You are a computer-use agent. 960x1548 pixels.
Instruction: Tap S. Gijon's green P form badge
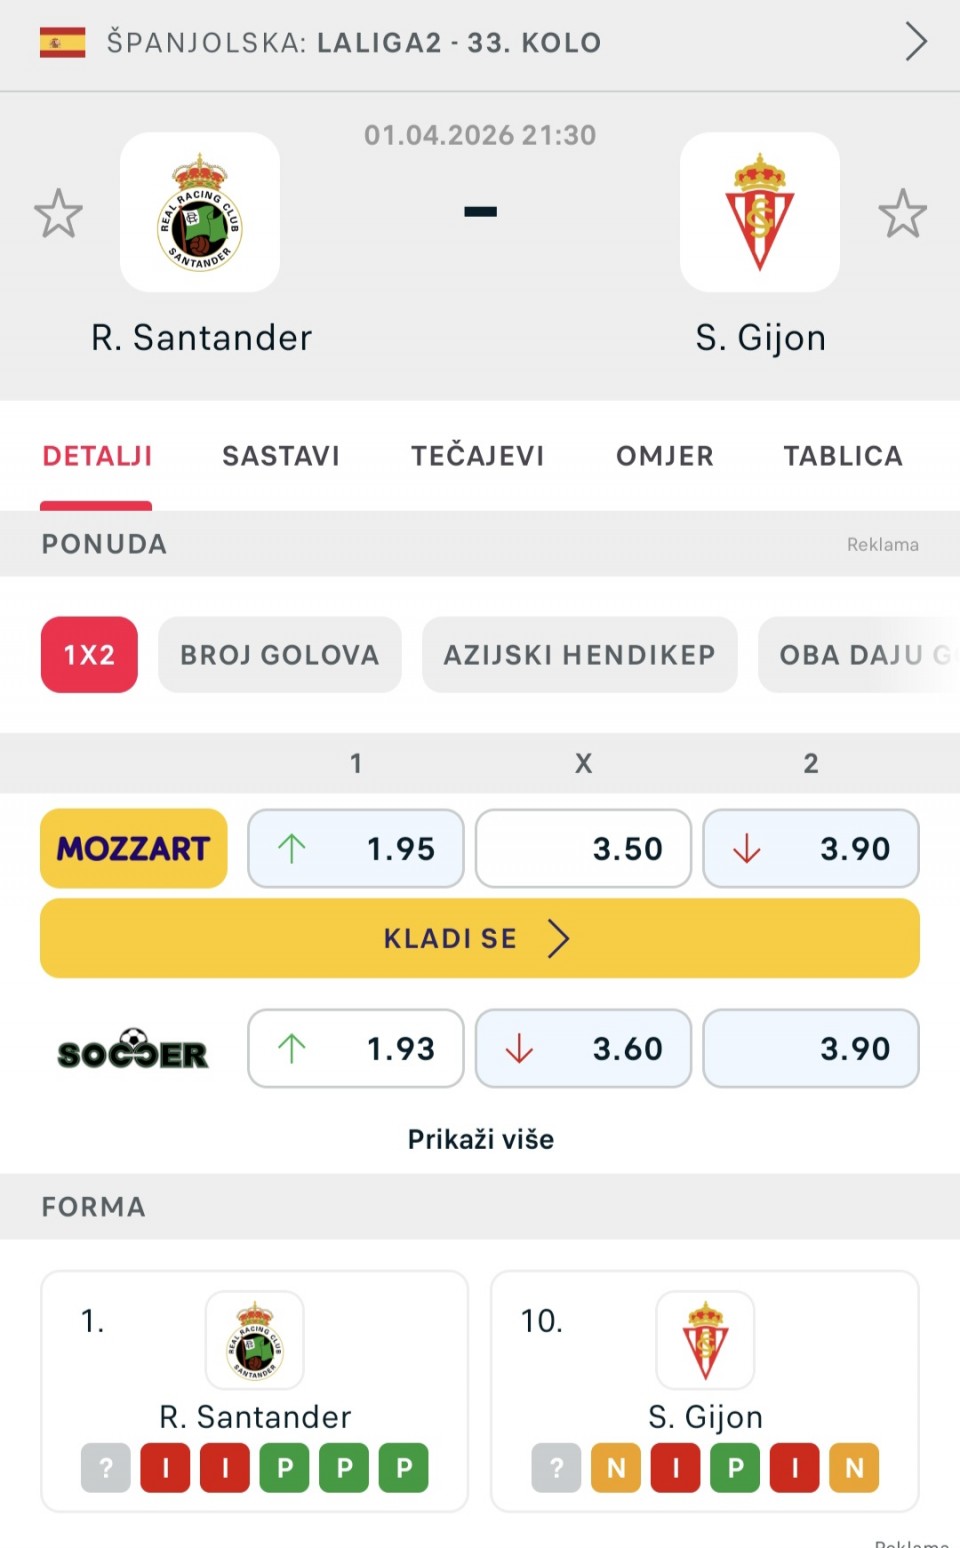click(x=735, y=1468)
